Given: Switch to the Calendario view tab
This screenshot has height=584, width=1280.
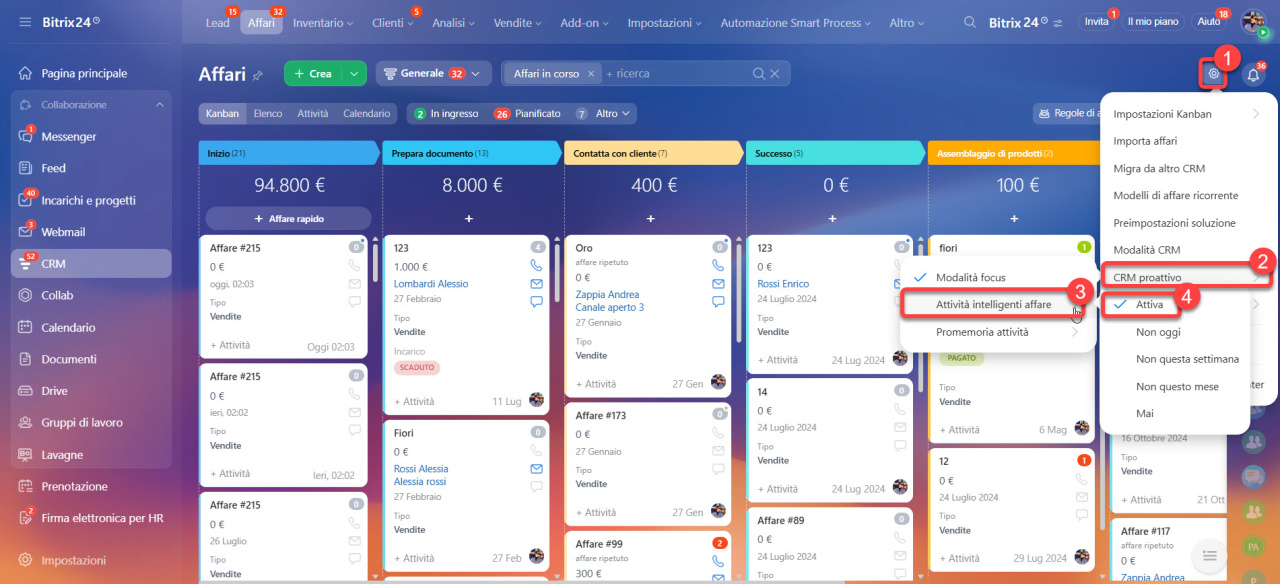Looking at the screenshot, I should pyautogui.click(x=367, y=114).
